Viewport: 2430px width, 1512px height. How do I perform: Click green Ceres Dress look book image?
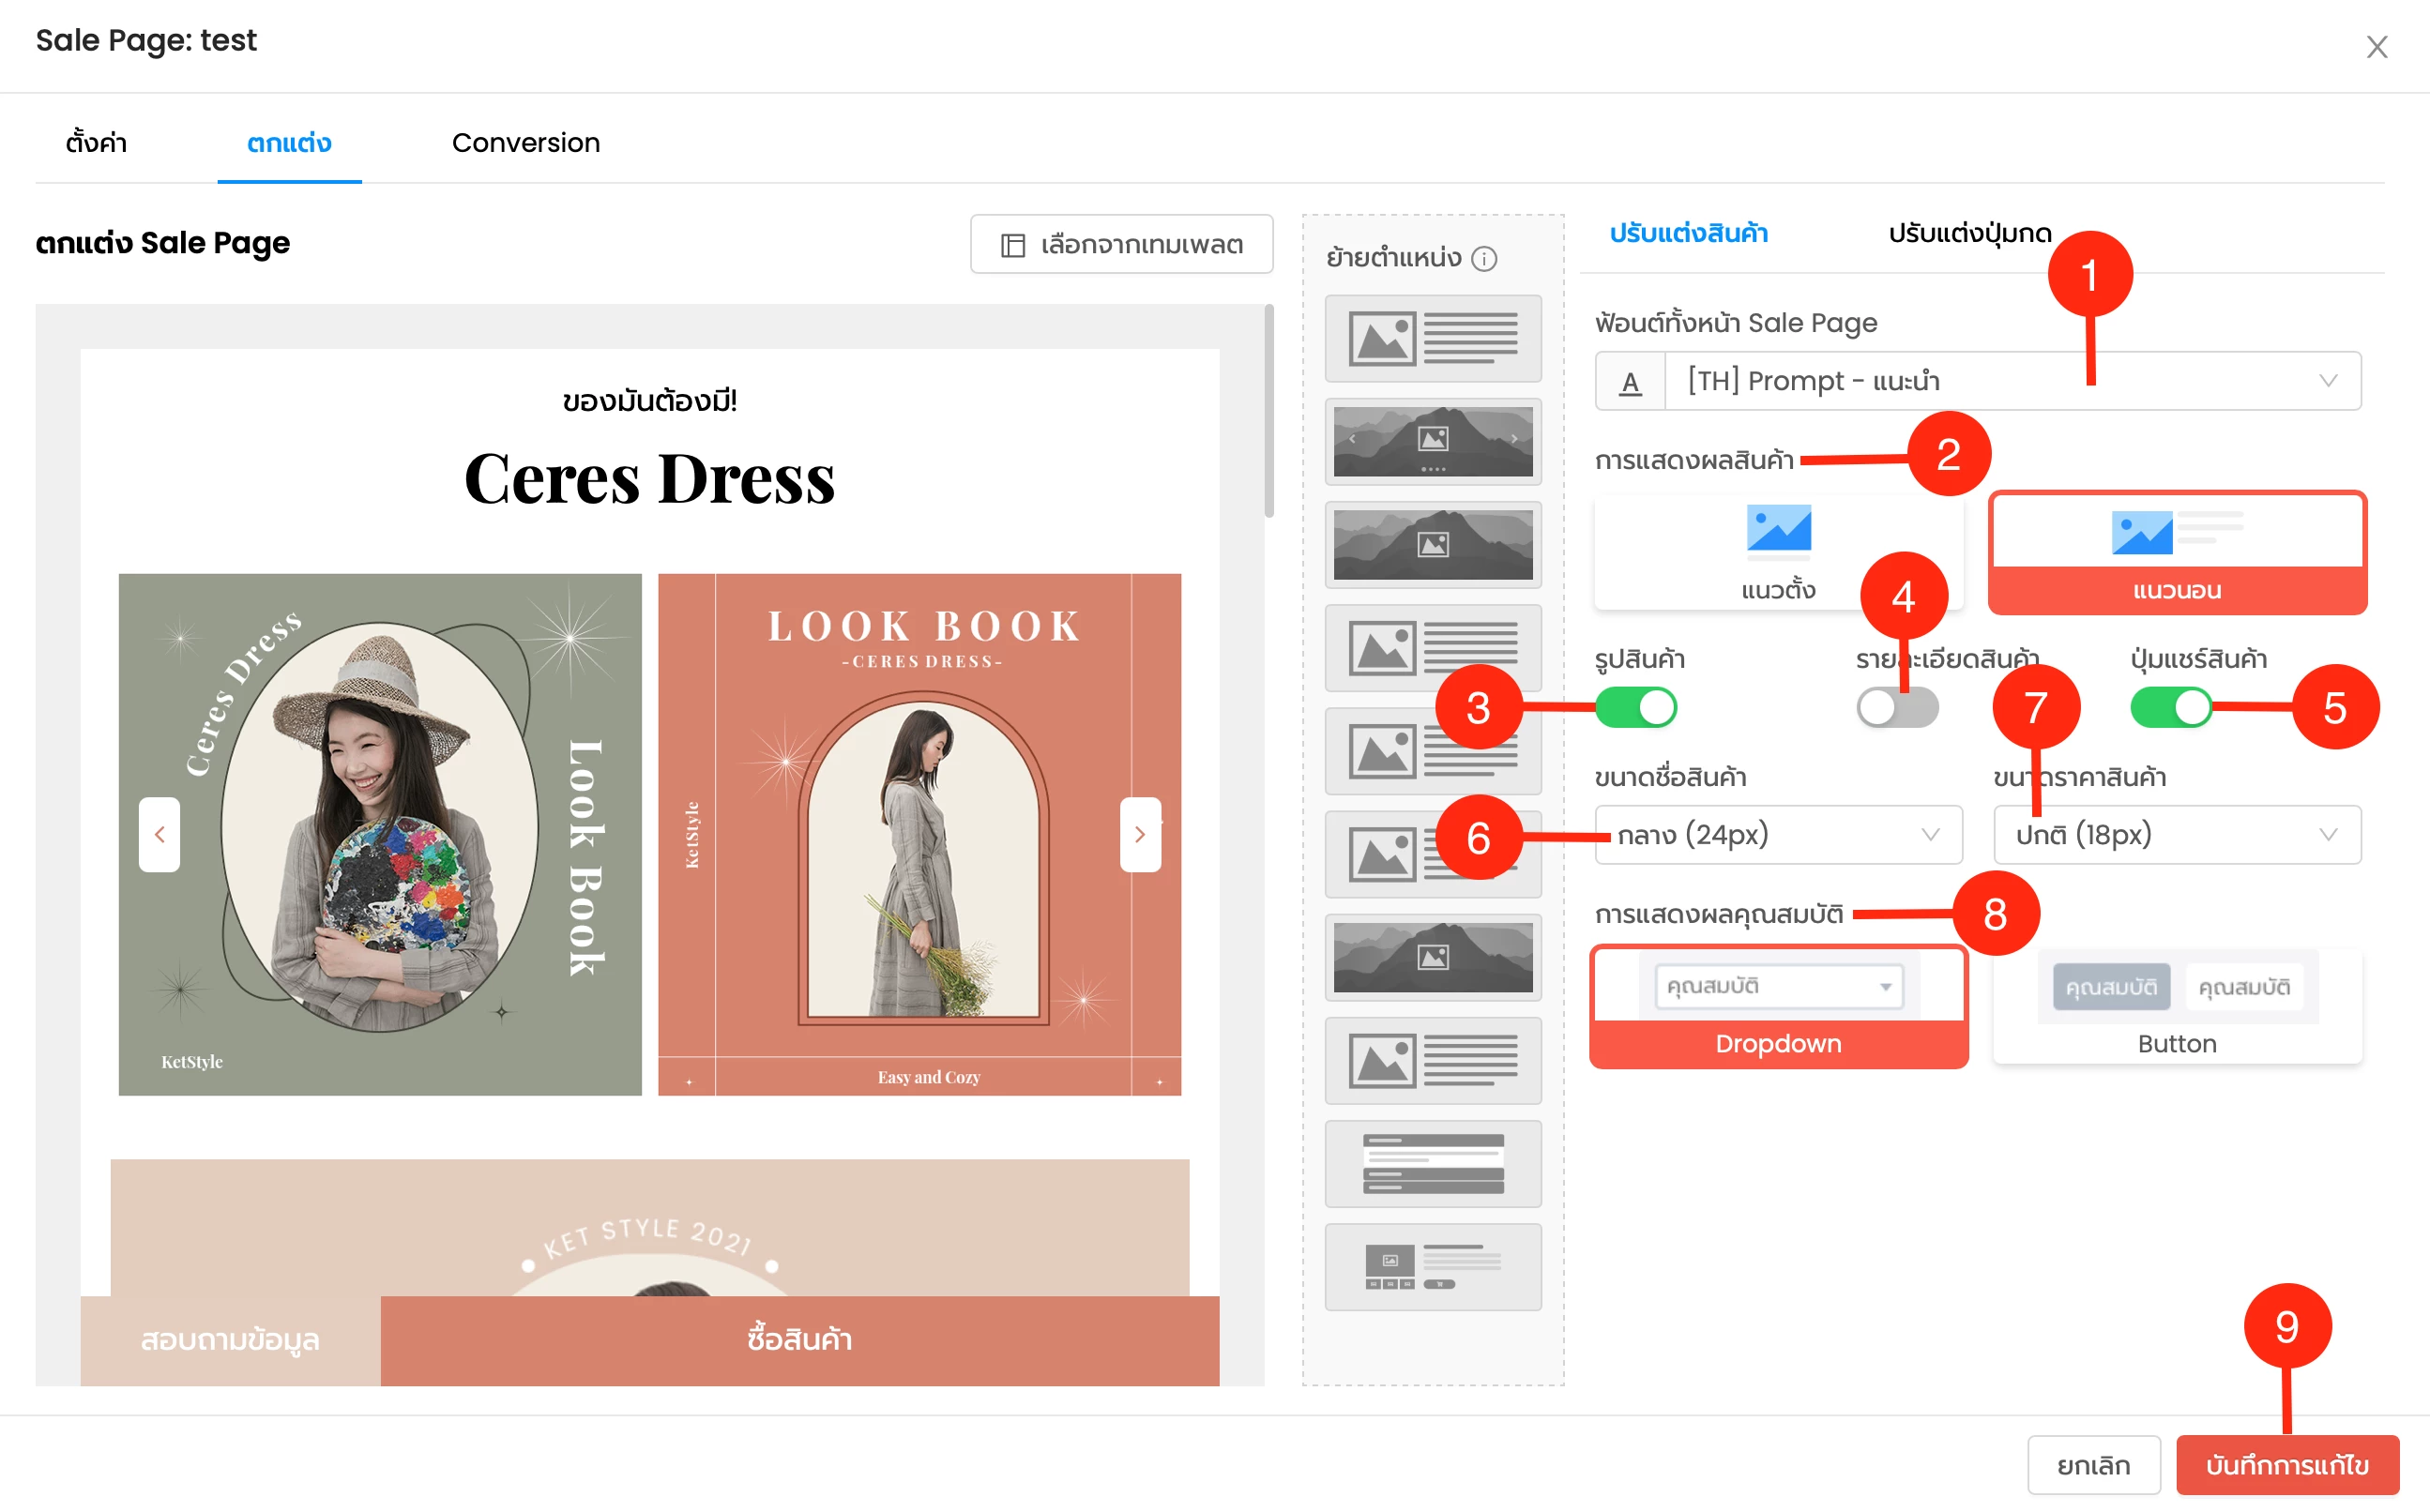pyautogui.click(x=380, y=834)
